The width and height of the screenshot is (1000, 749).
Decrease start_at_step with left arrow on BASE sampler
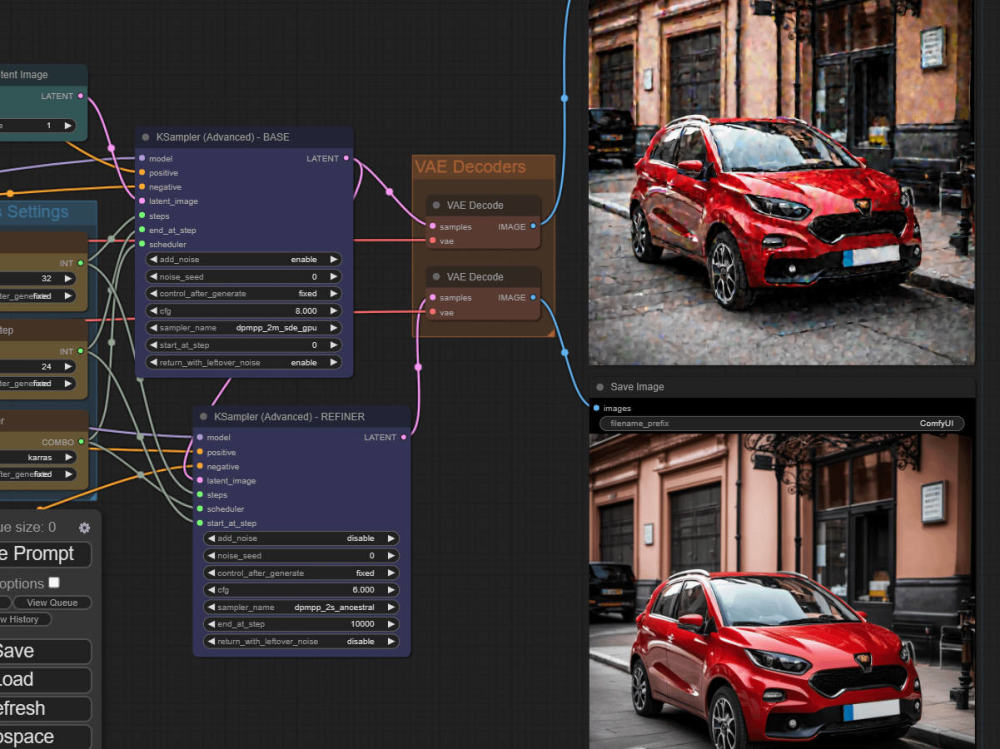(x=153, y=345)
